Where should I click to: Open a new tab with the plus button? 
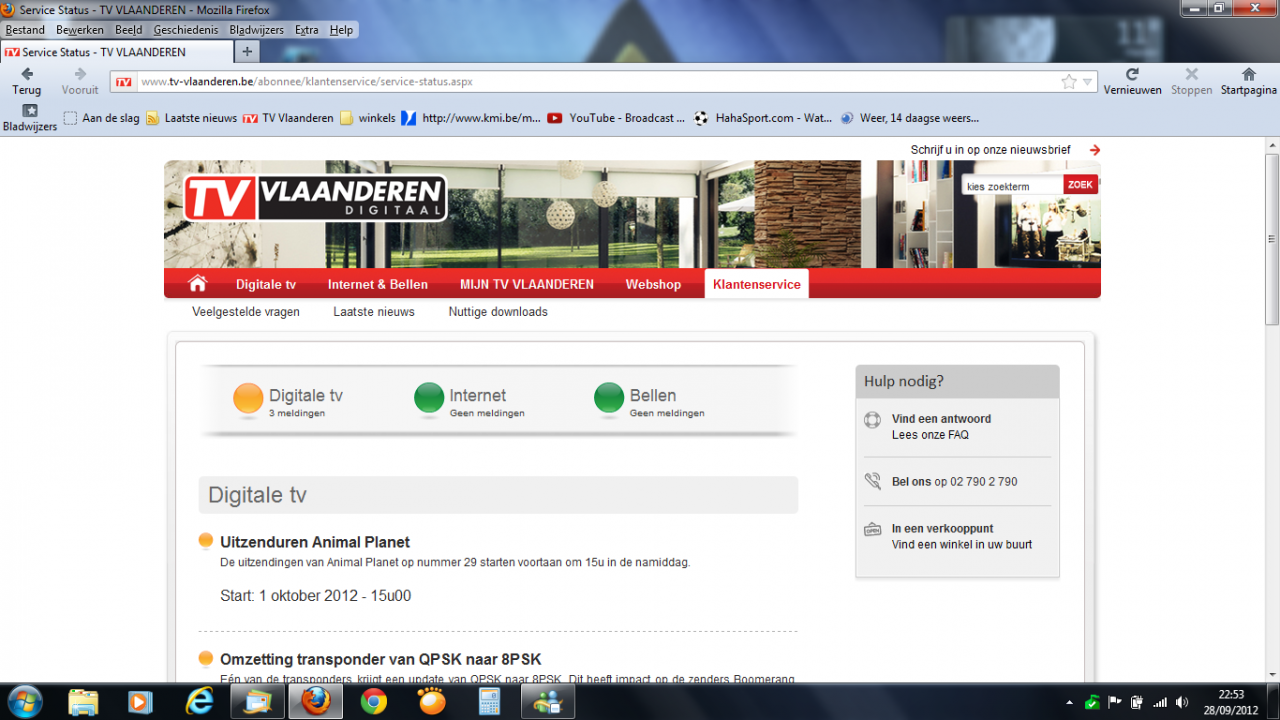coord(247,51)
